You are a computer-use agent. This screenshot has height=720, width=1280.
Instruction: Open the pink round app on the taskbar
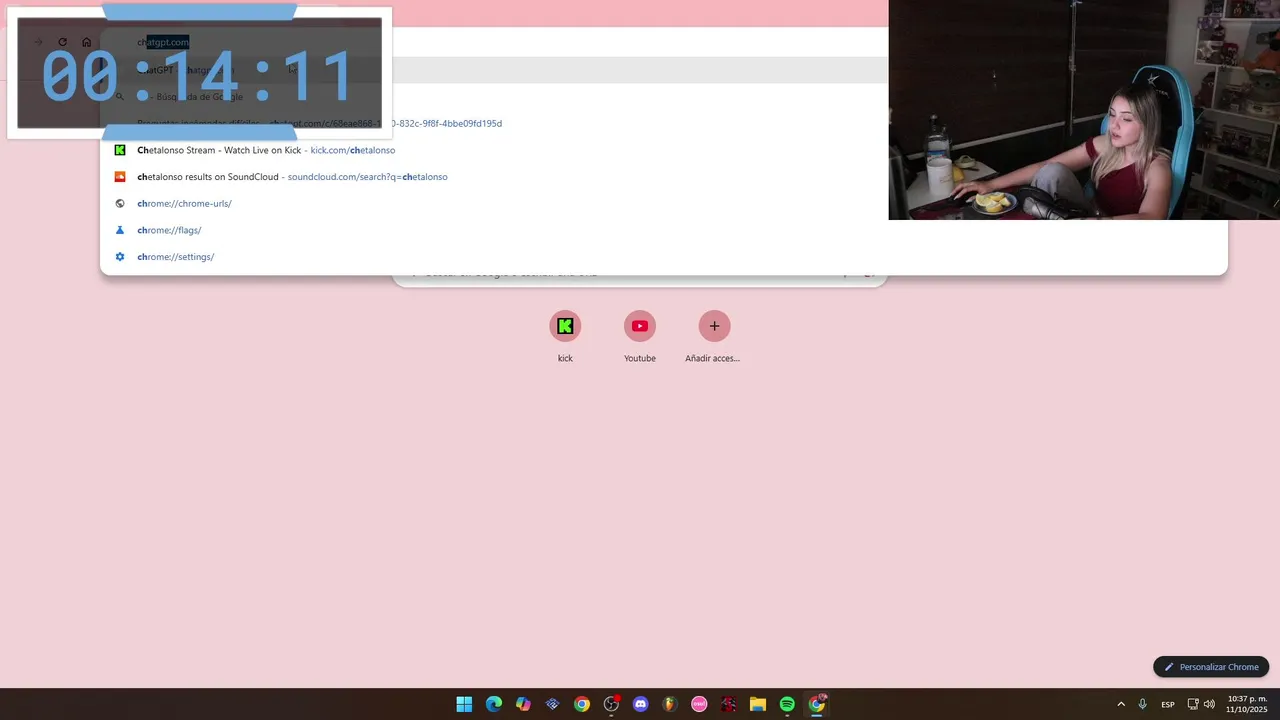[x=699, y=704]
